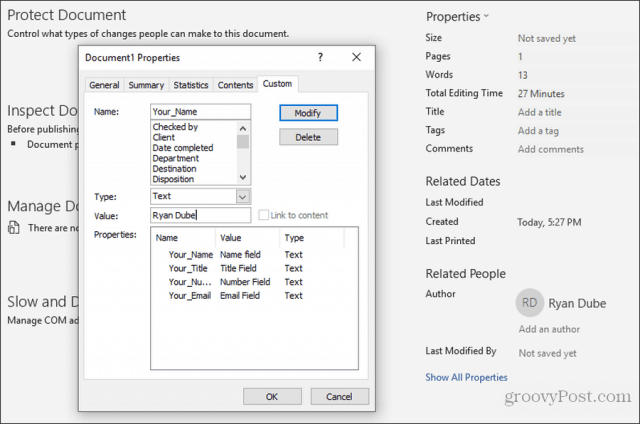This screenshot has width=640, height=424.
Task: Click the Name column header
Action: pyautogui.click(x=184, y=238)
